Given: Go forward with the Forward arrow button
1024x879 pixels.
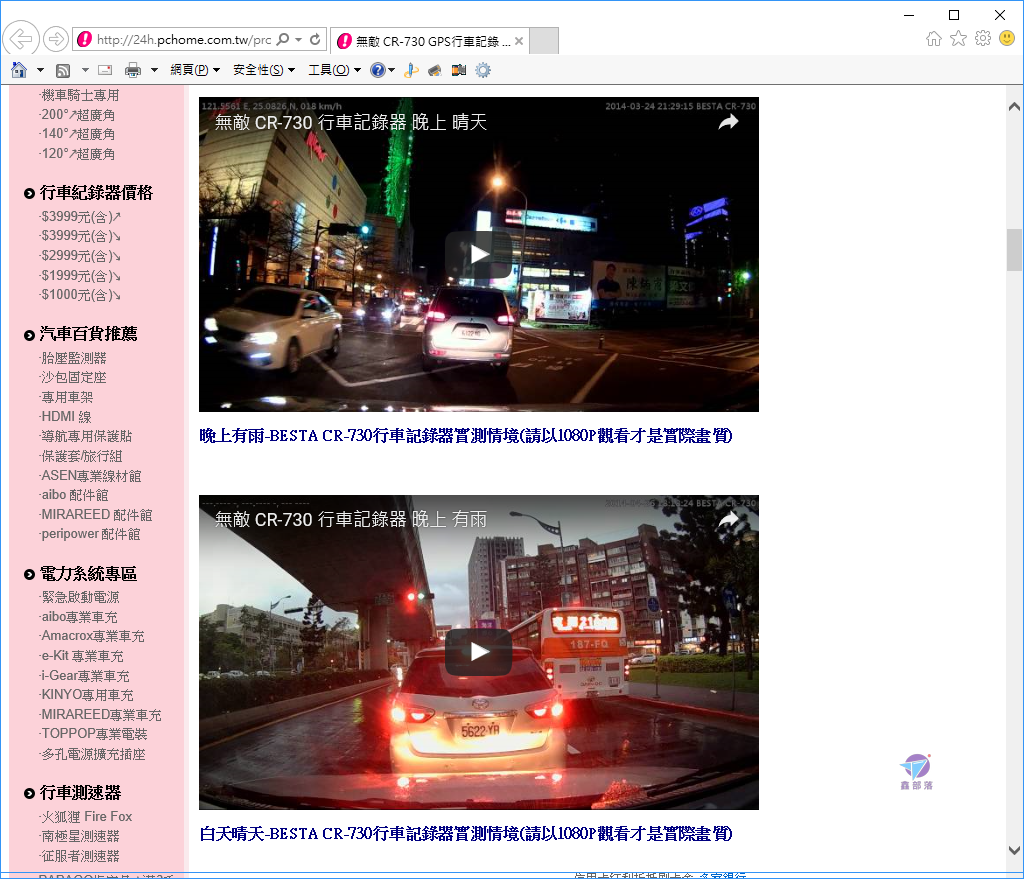Looking at the screenshot, I should (x=56, y=39).
